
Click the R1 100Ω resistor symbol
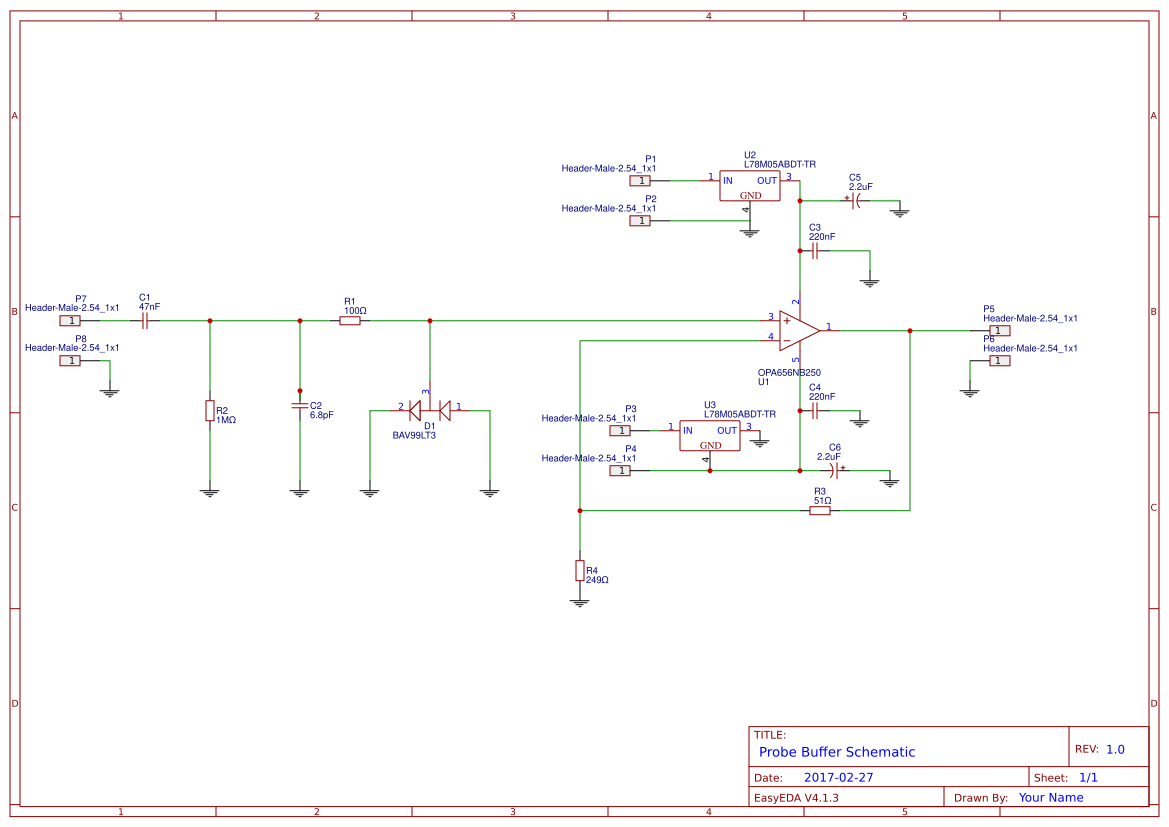pyautogui.click(x=351, y=319)
